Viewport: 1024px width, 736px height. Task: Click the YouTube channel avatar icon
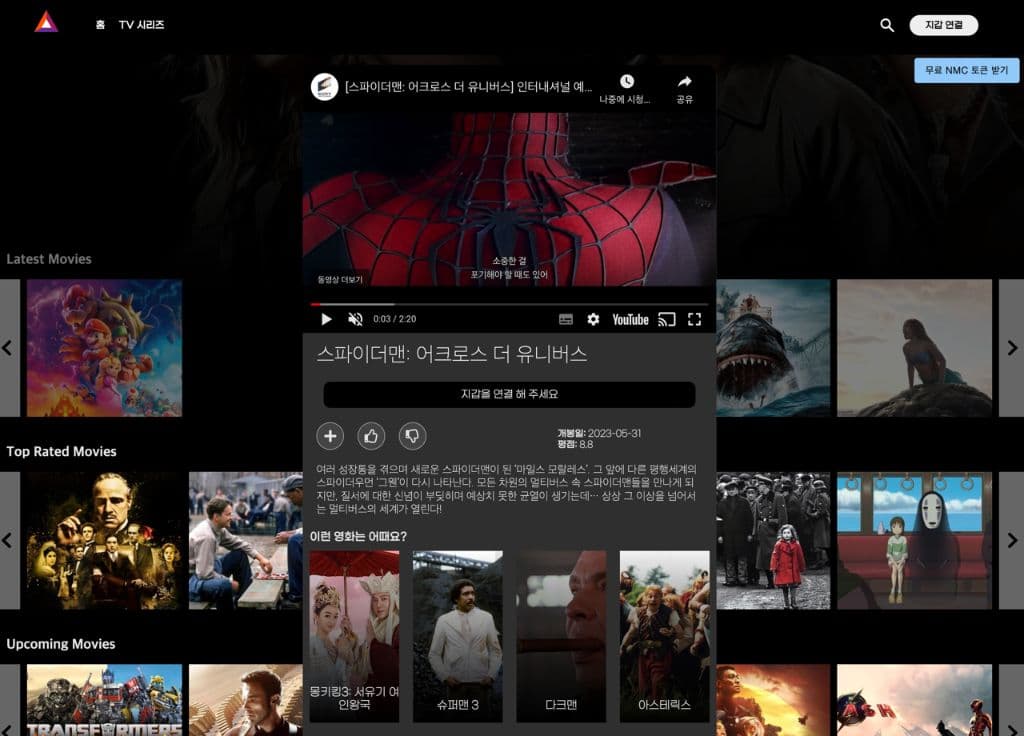(x=325, y=87)
